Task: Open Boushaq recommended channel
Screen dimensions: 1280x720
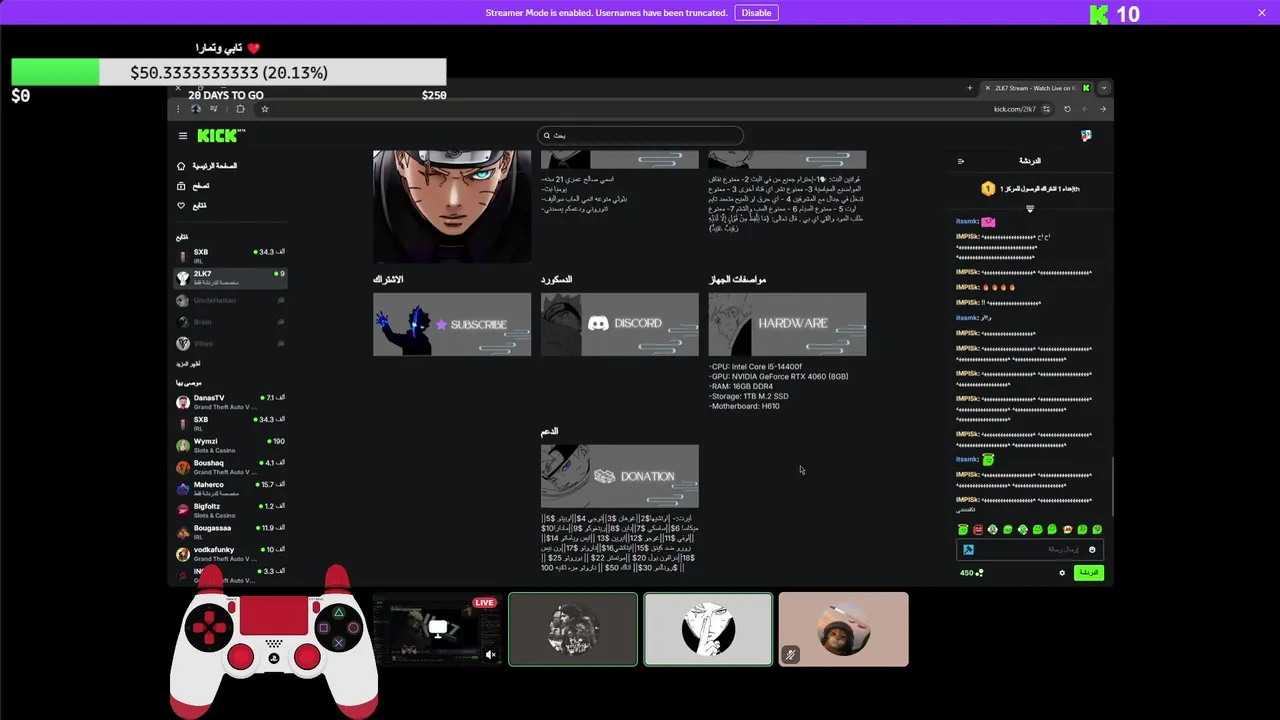Action: tap(230, 467)
